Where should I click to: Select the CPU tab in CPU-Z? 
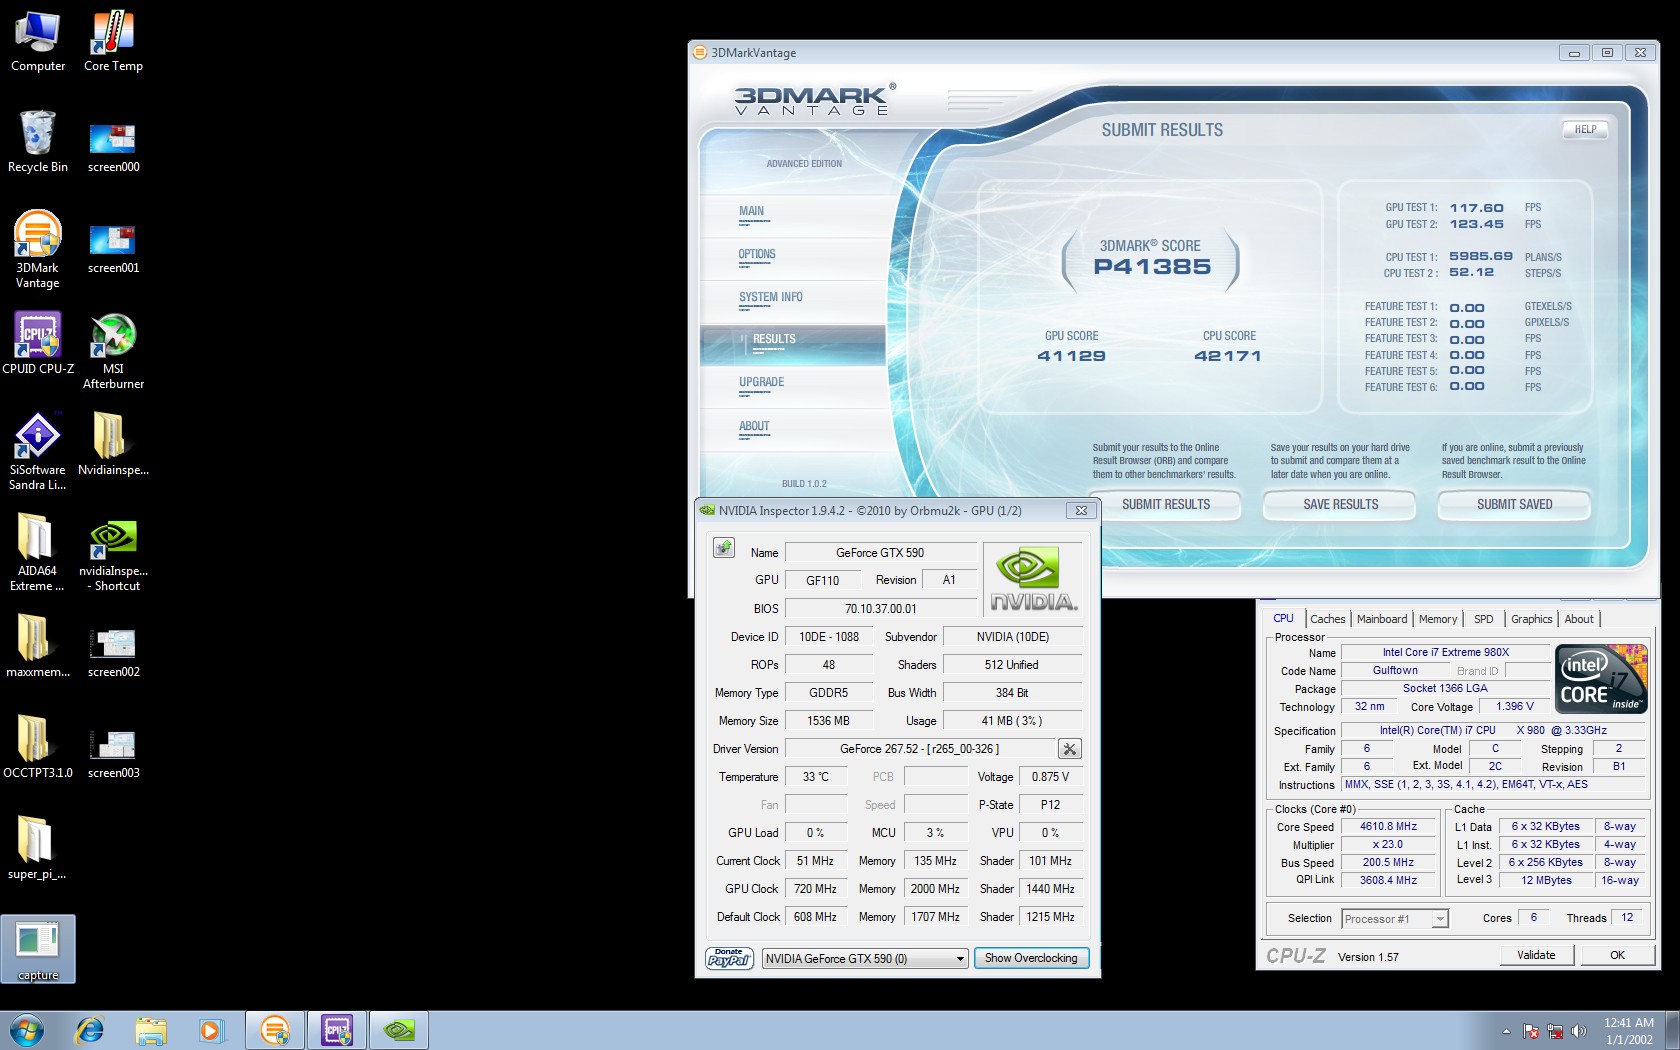(x=1283, y=618)
